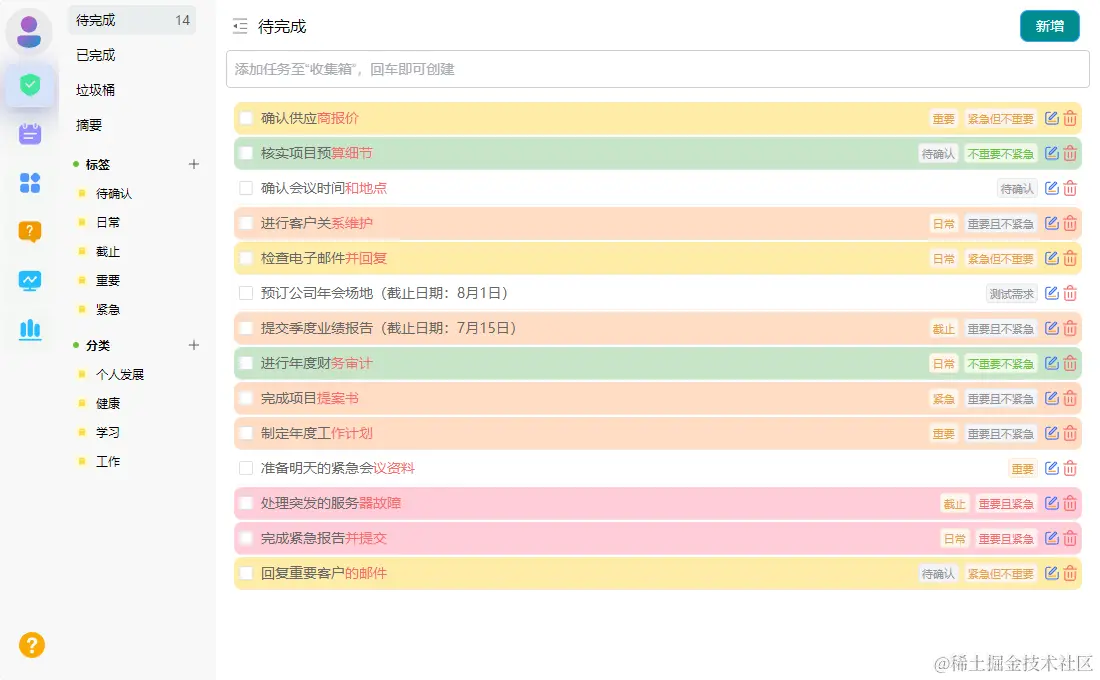This screenshot has height=680, width=1100.
Task: Click the user avatar at top left
Action: 30,31
